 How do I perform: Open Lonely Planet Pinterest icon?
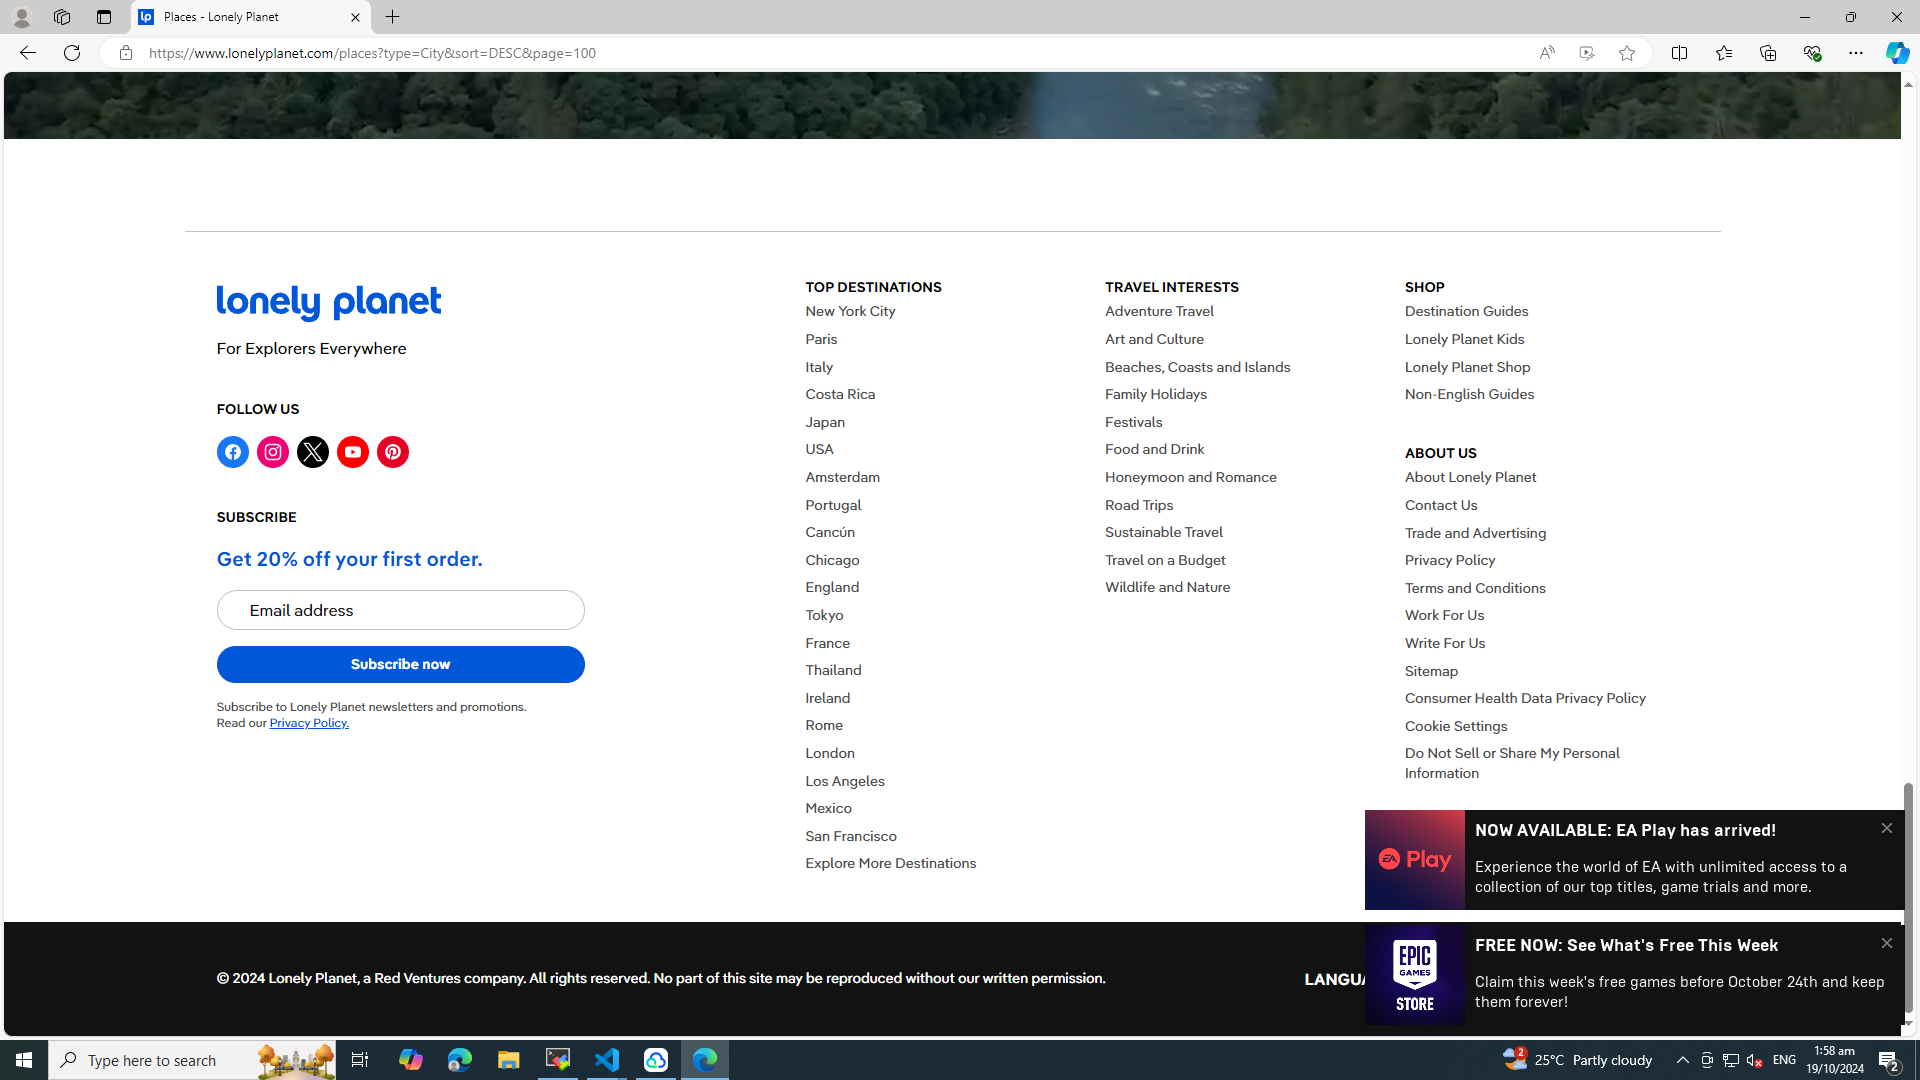(392, 452)
